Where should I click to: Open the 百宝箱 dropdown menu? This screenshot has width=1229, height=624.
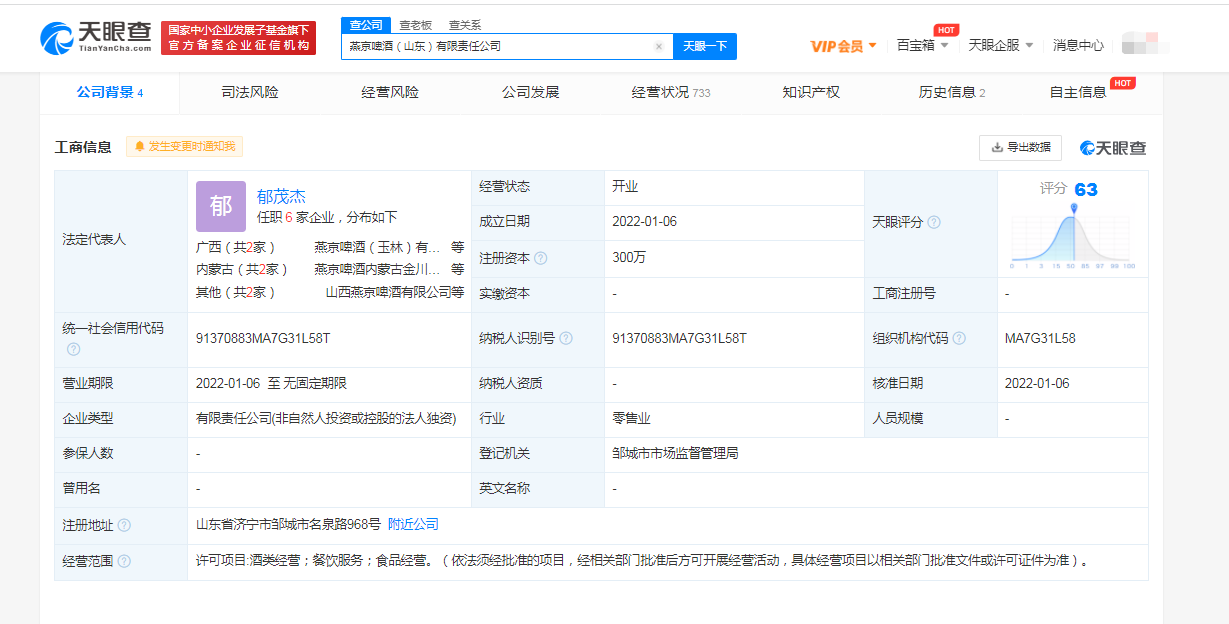click(922, 45)
